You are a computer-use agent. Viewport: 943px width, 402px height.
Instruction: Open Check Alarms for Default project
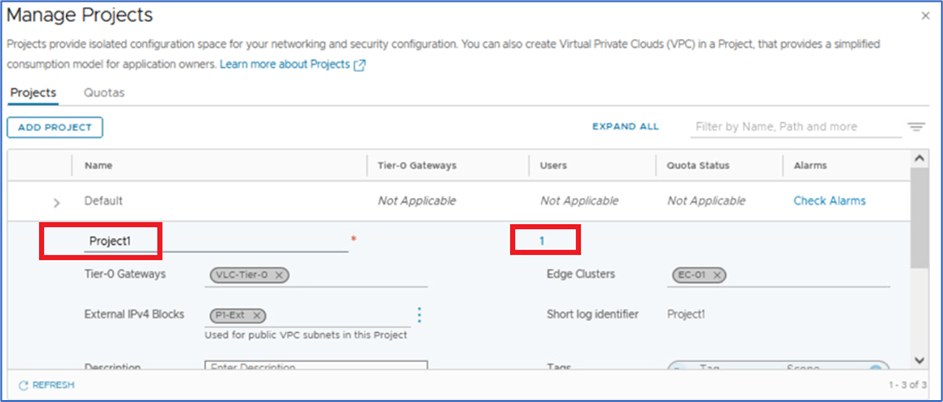coord(829,201)
